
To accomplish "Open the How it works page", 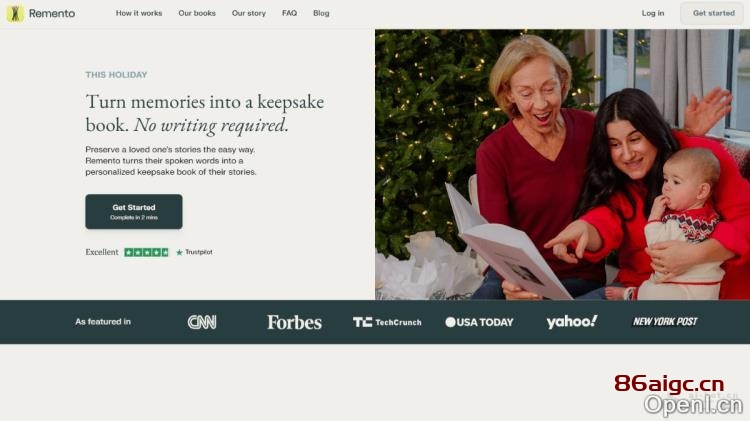I will coord(139,13).
